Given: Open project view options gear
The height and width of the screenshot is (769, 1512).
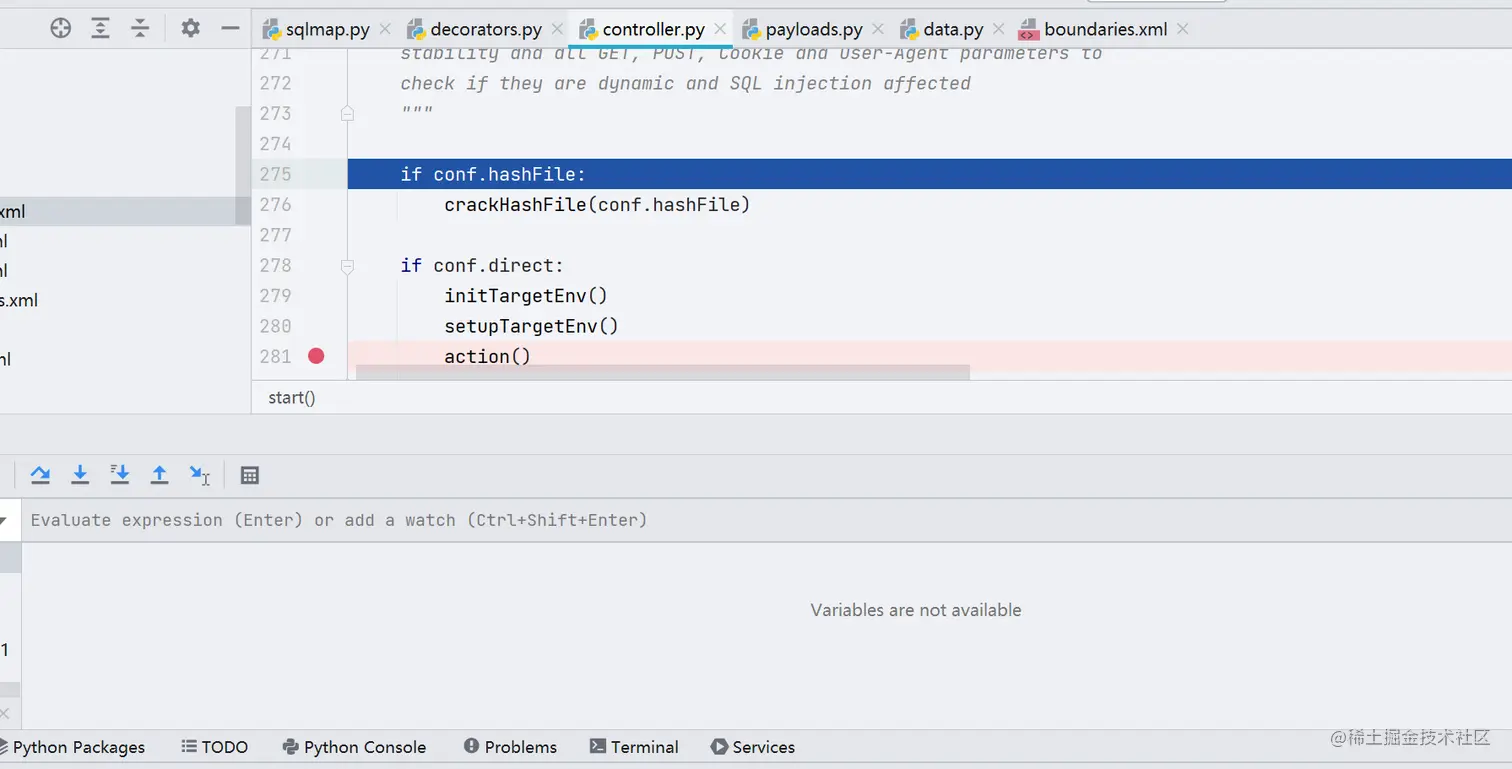Looking at the screenshot, I should coord(190,28).
